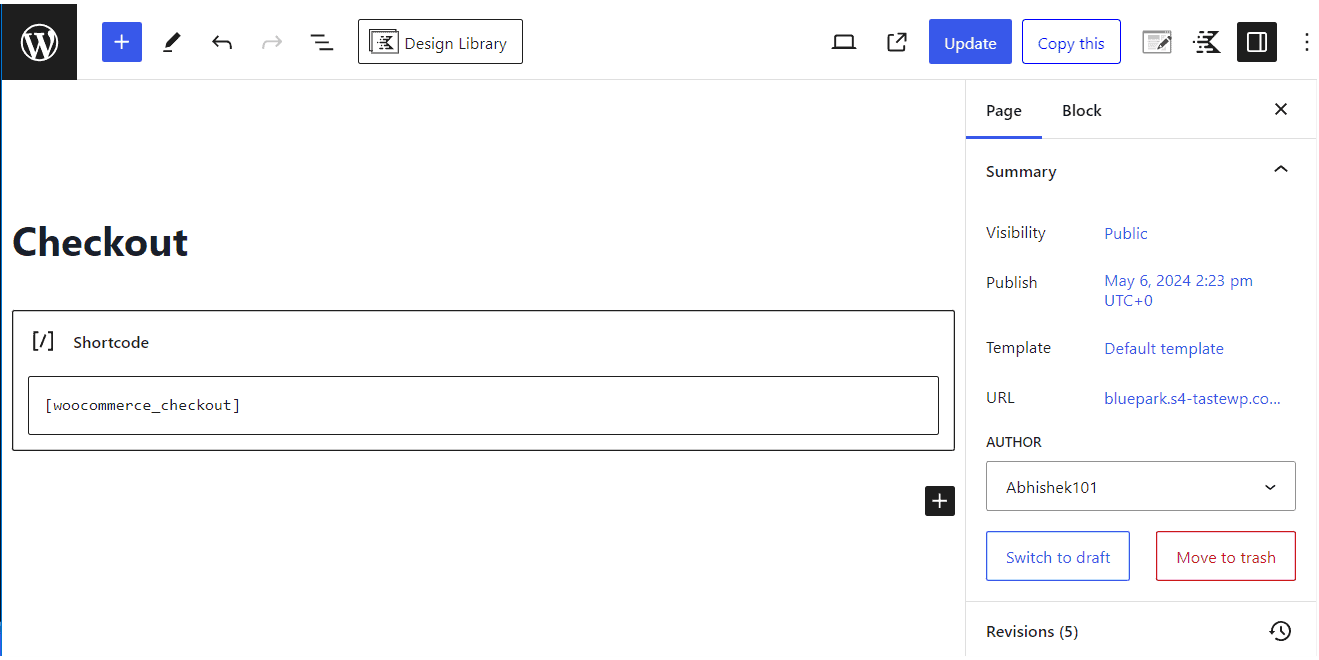Click inside the woocommerce_checkout shortcode field
Viewport: 1319px width, 660px height.
[x=484, y=405]
